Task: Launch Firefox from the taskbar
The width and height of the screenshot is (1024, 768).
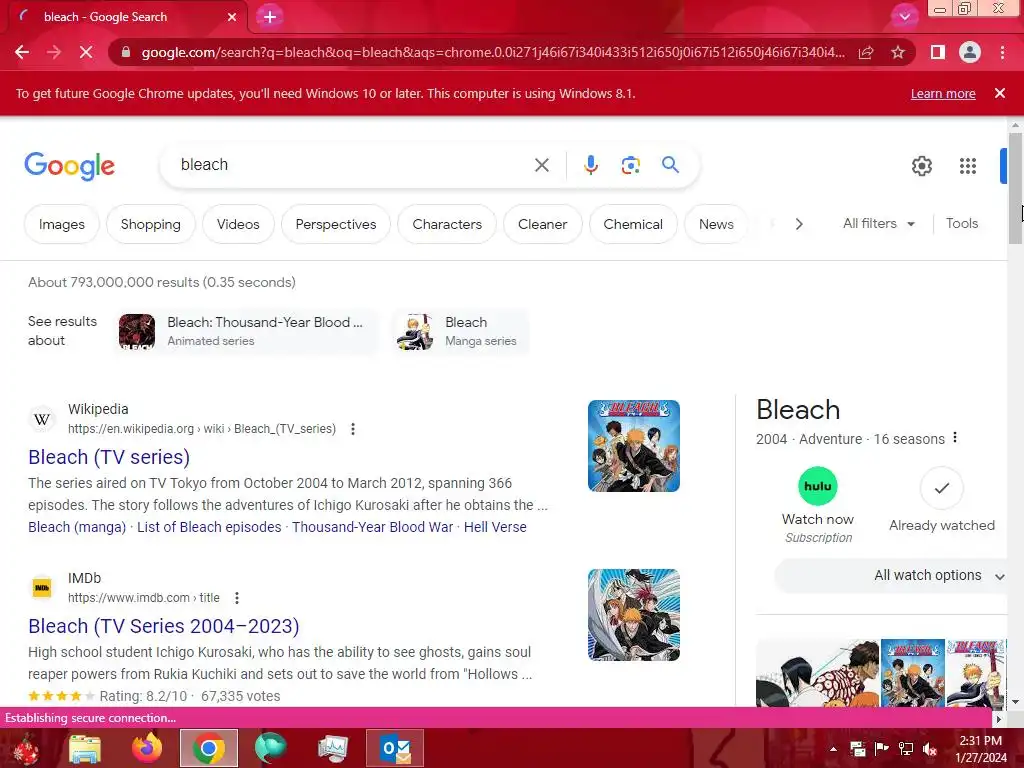Action: [146, 748]
